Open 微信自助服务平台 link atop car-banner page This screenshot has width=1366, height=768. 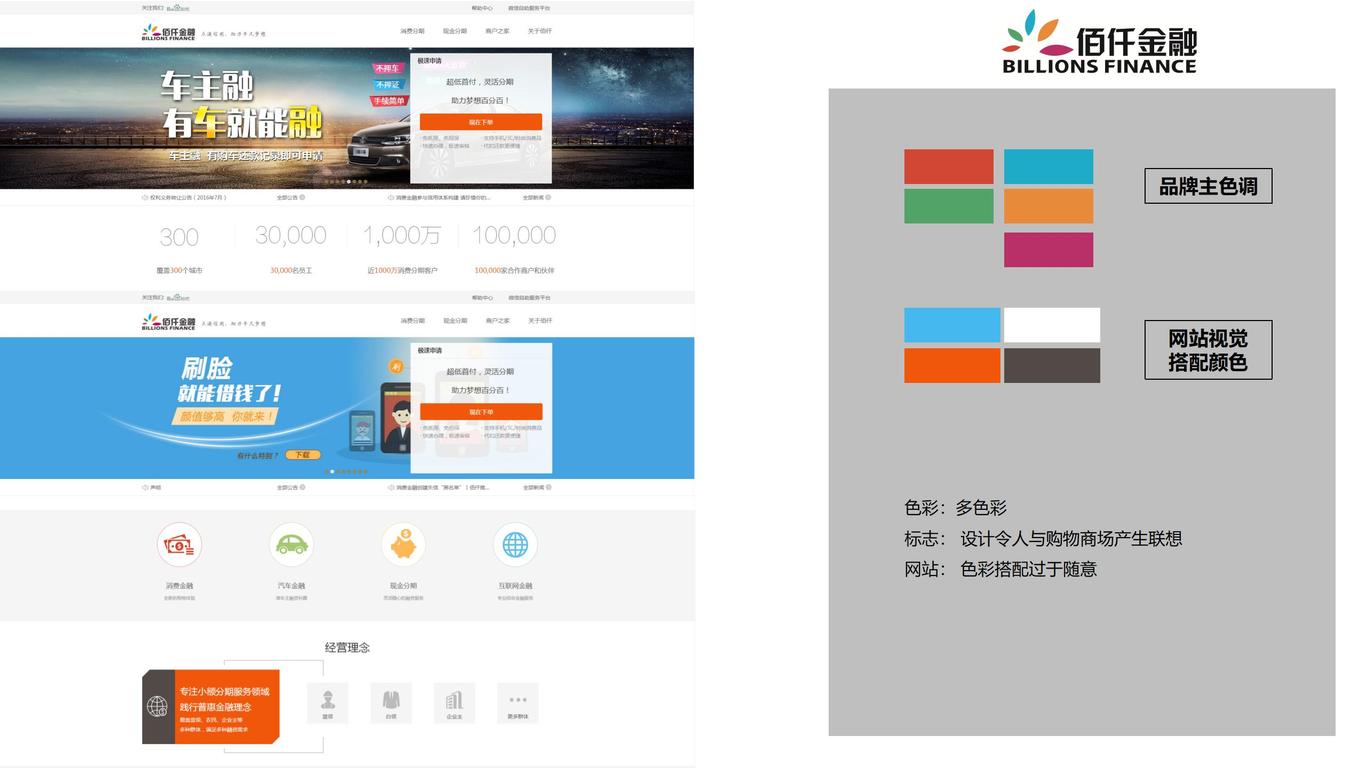[x=529, y=8]
